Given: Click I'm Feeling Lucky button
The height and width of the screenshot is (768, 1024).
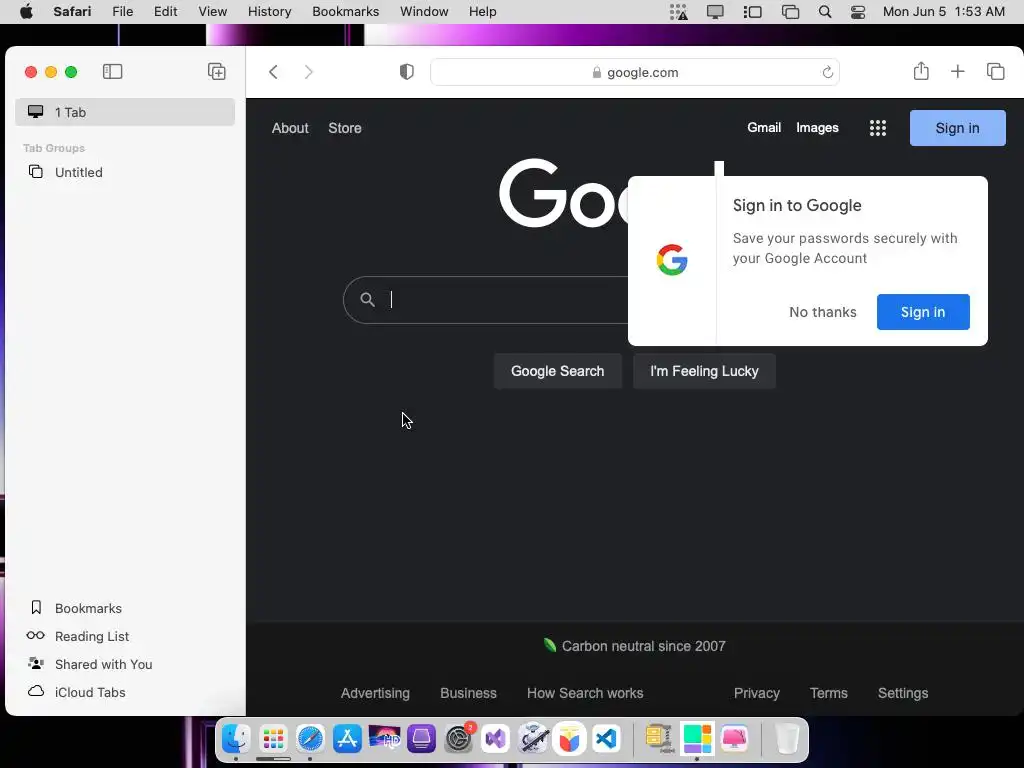Looking at the screenshot, I should 704,371.
